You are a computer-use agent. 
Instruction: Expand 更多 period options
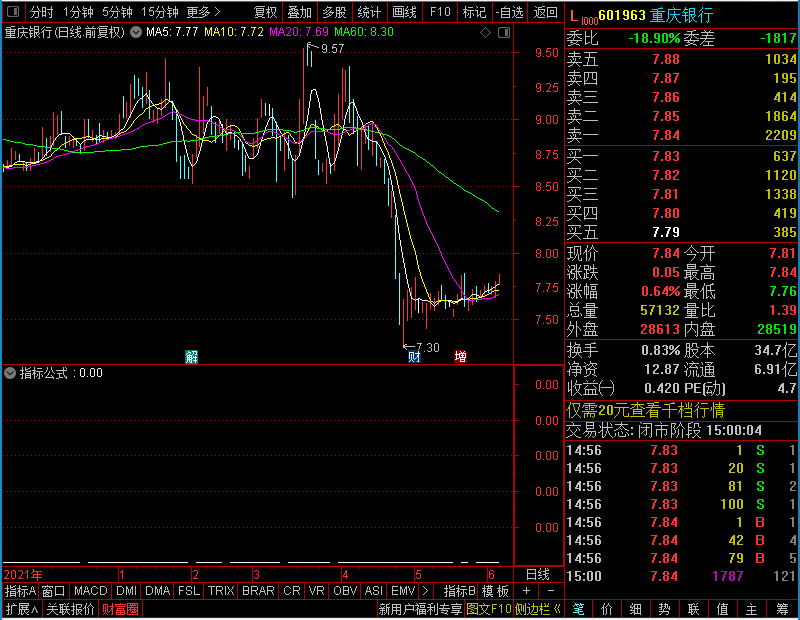click(204, 12)
